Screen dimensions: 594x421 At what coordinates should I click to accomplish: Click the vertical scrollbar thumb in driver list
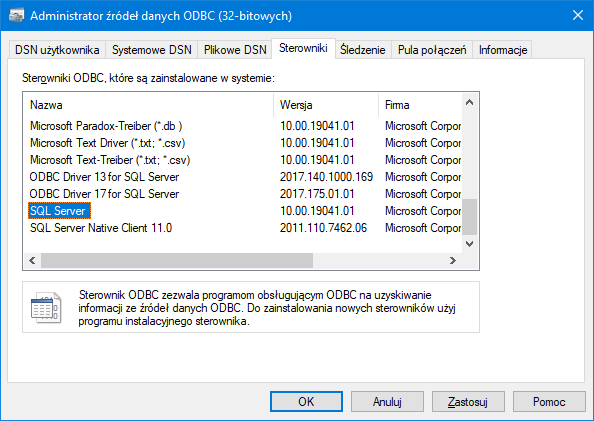point(469,217)
